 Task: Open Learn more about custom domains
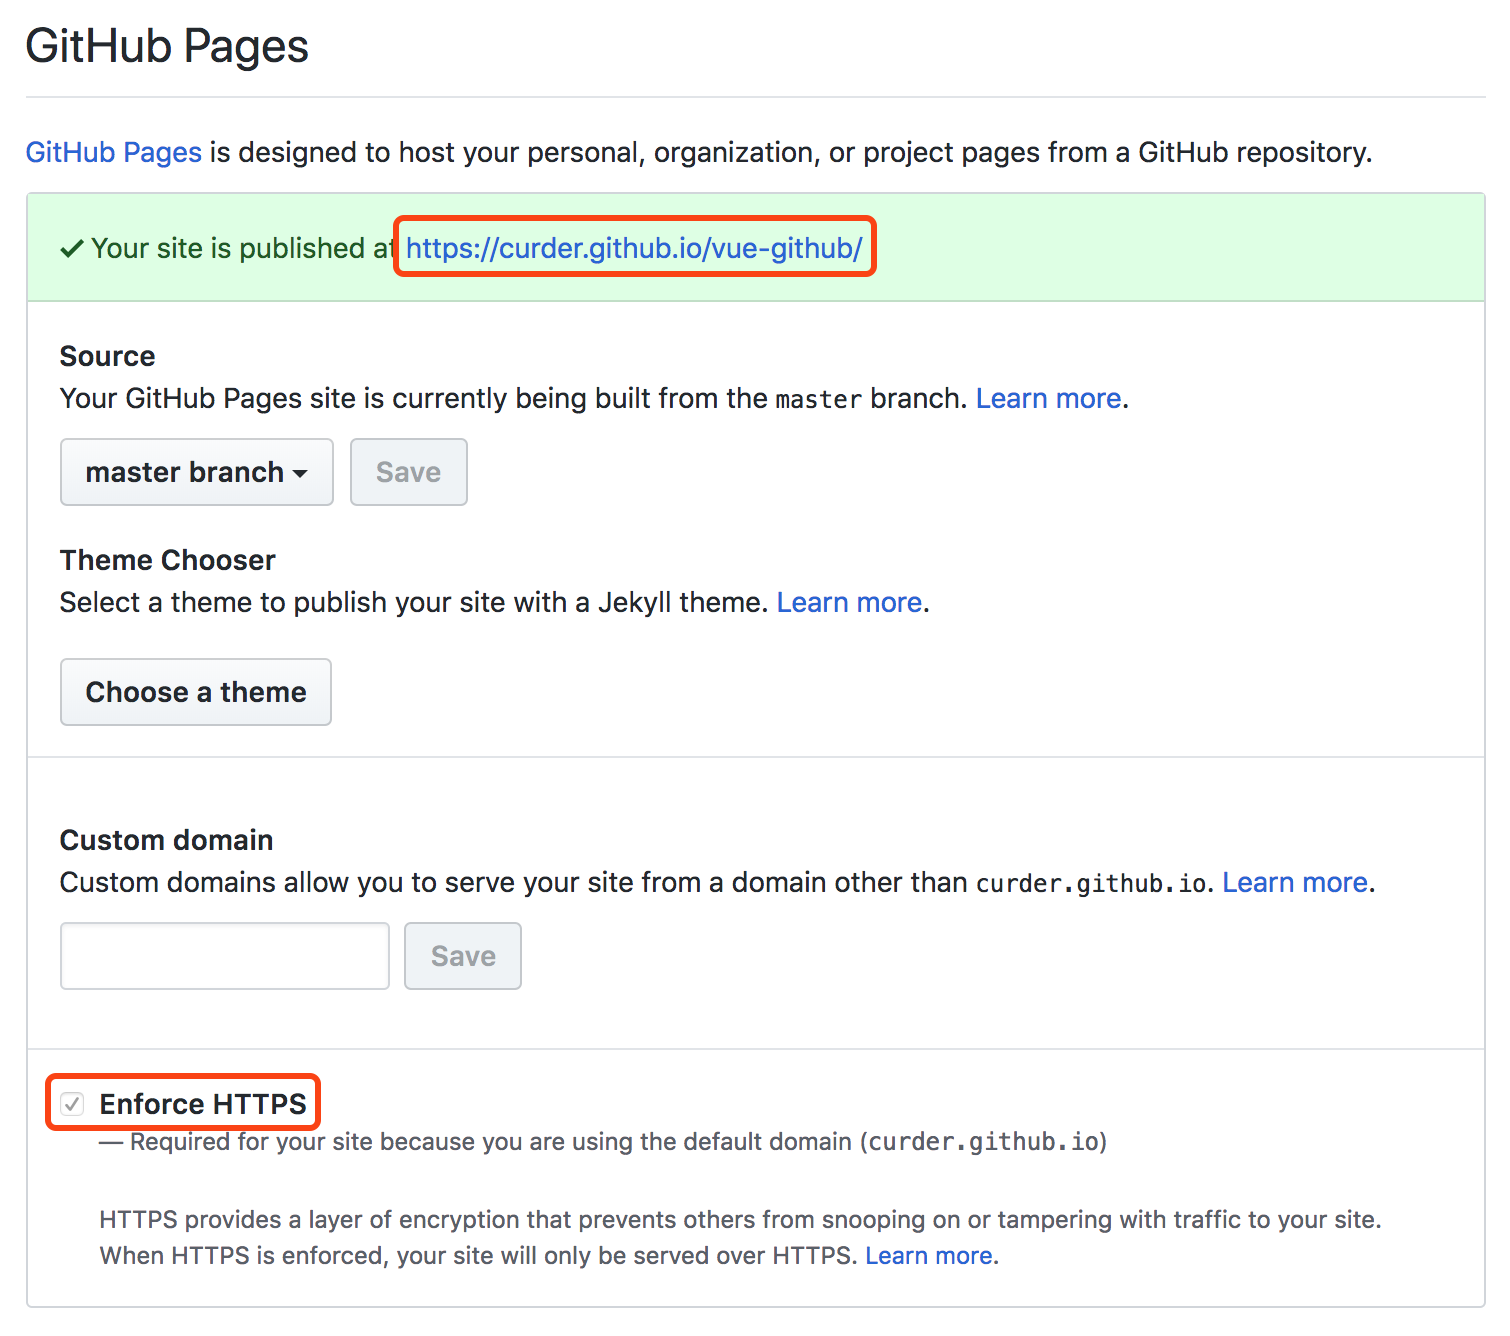click(x=1295, y=882)
